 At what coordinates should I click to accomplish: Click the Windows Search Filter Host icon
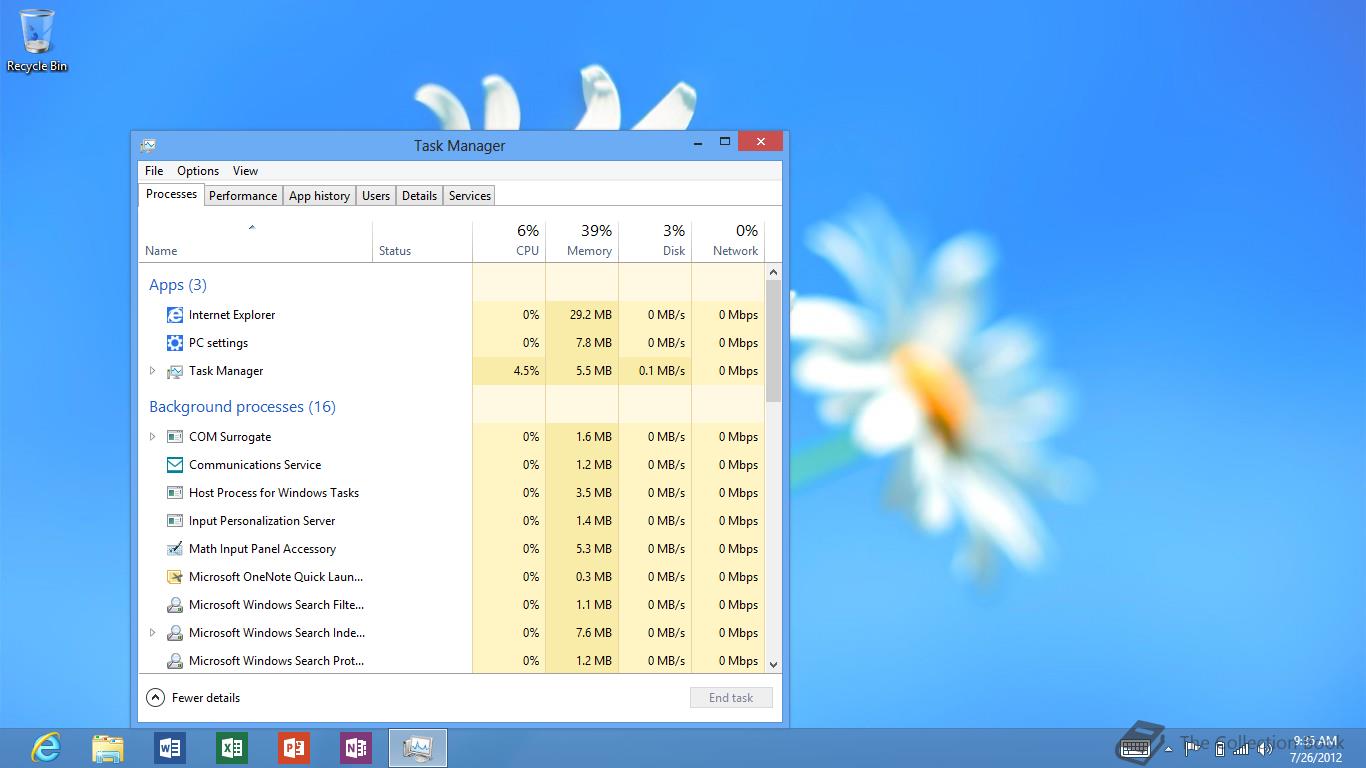[x=175, y=605]
